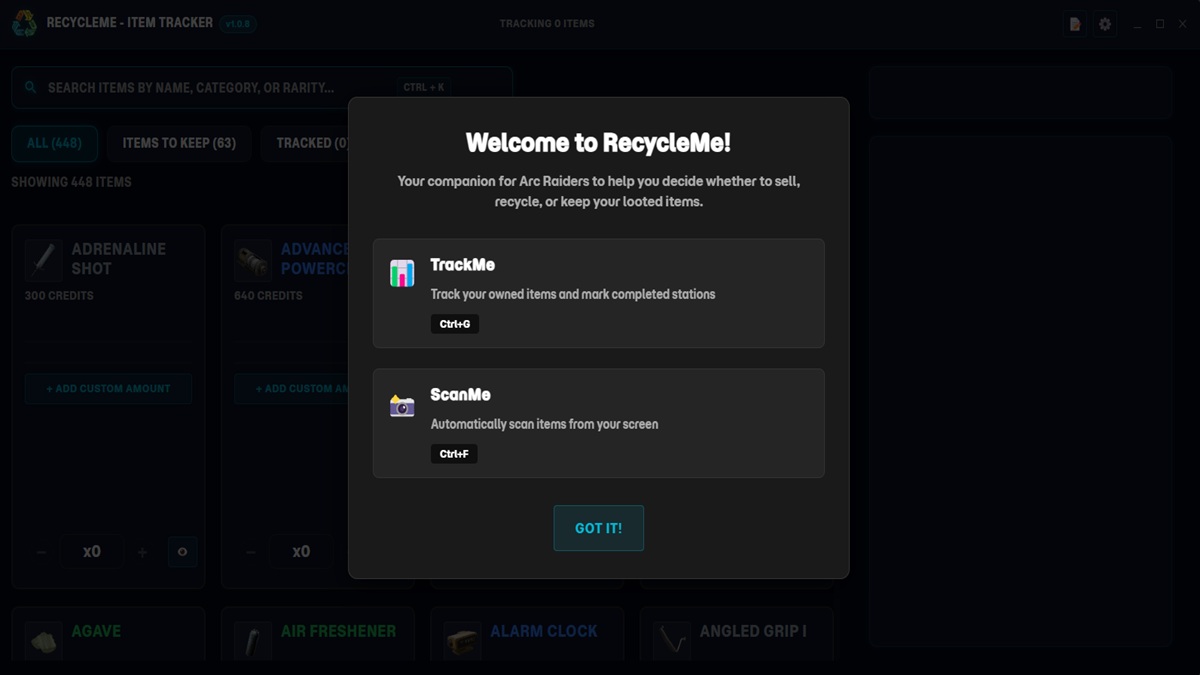Click the TrackMe bar chart icon
This screenshot has width=1200, height=675.
click(x=402, y=274)
